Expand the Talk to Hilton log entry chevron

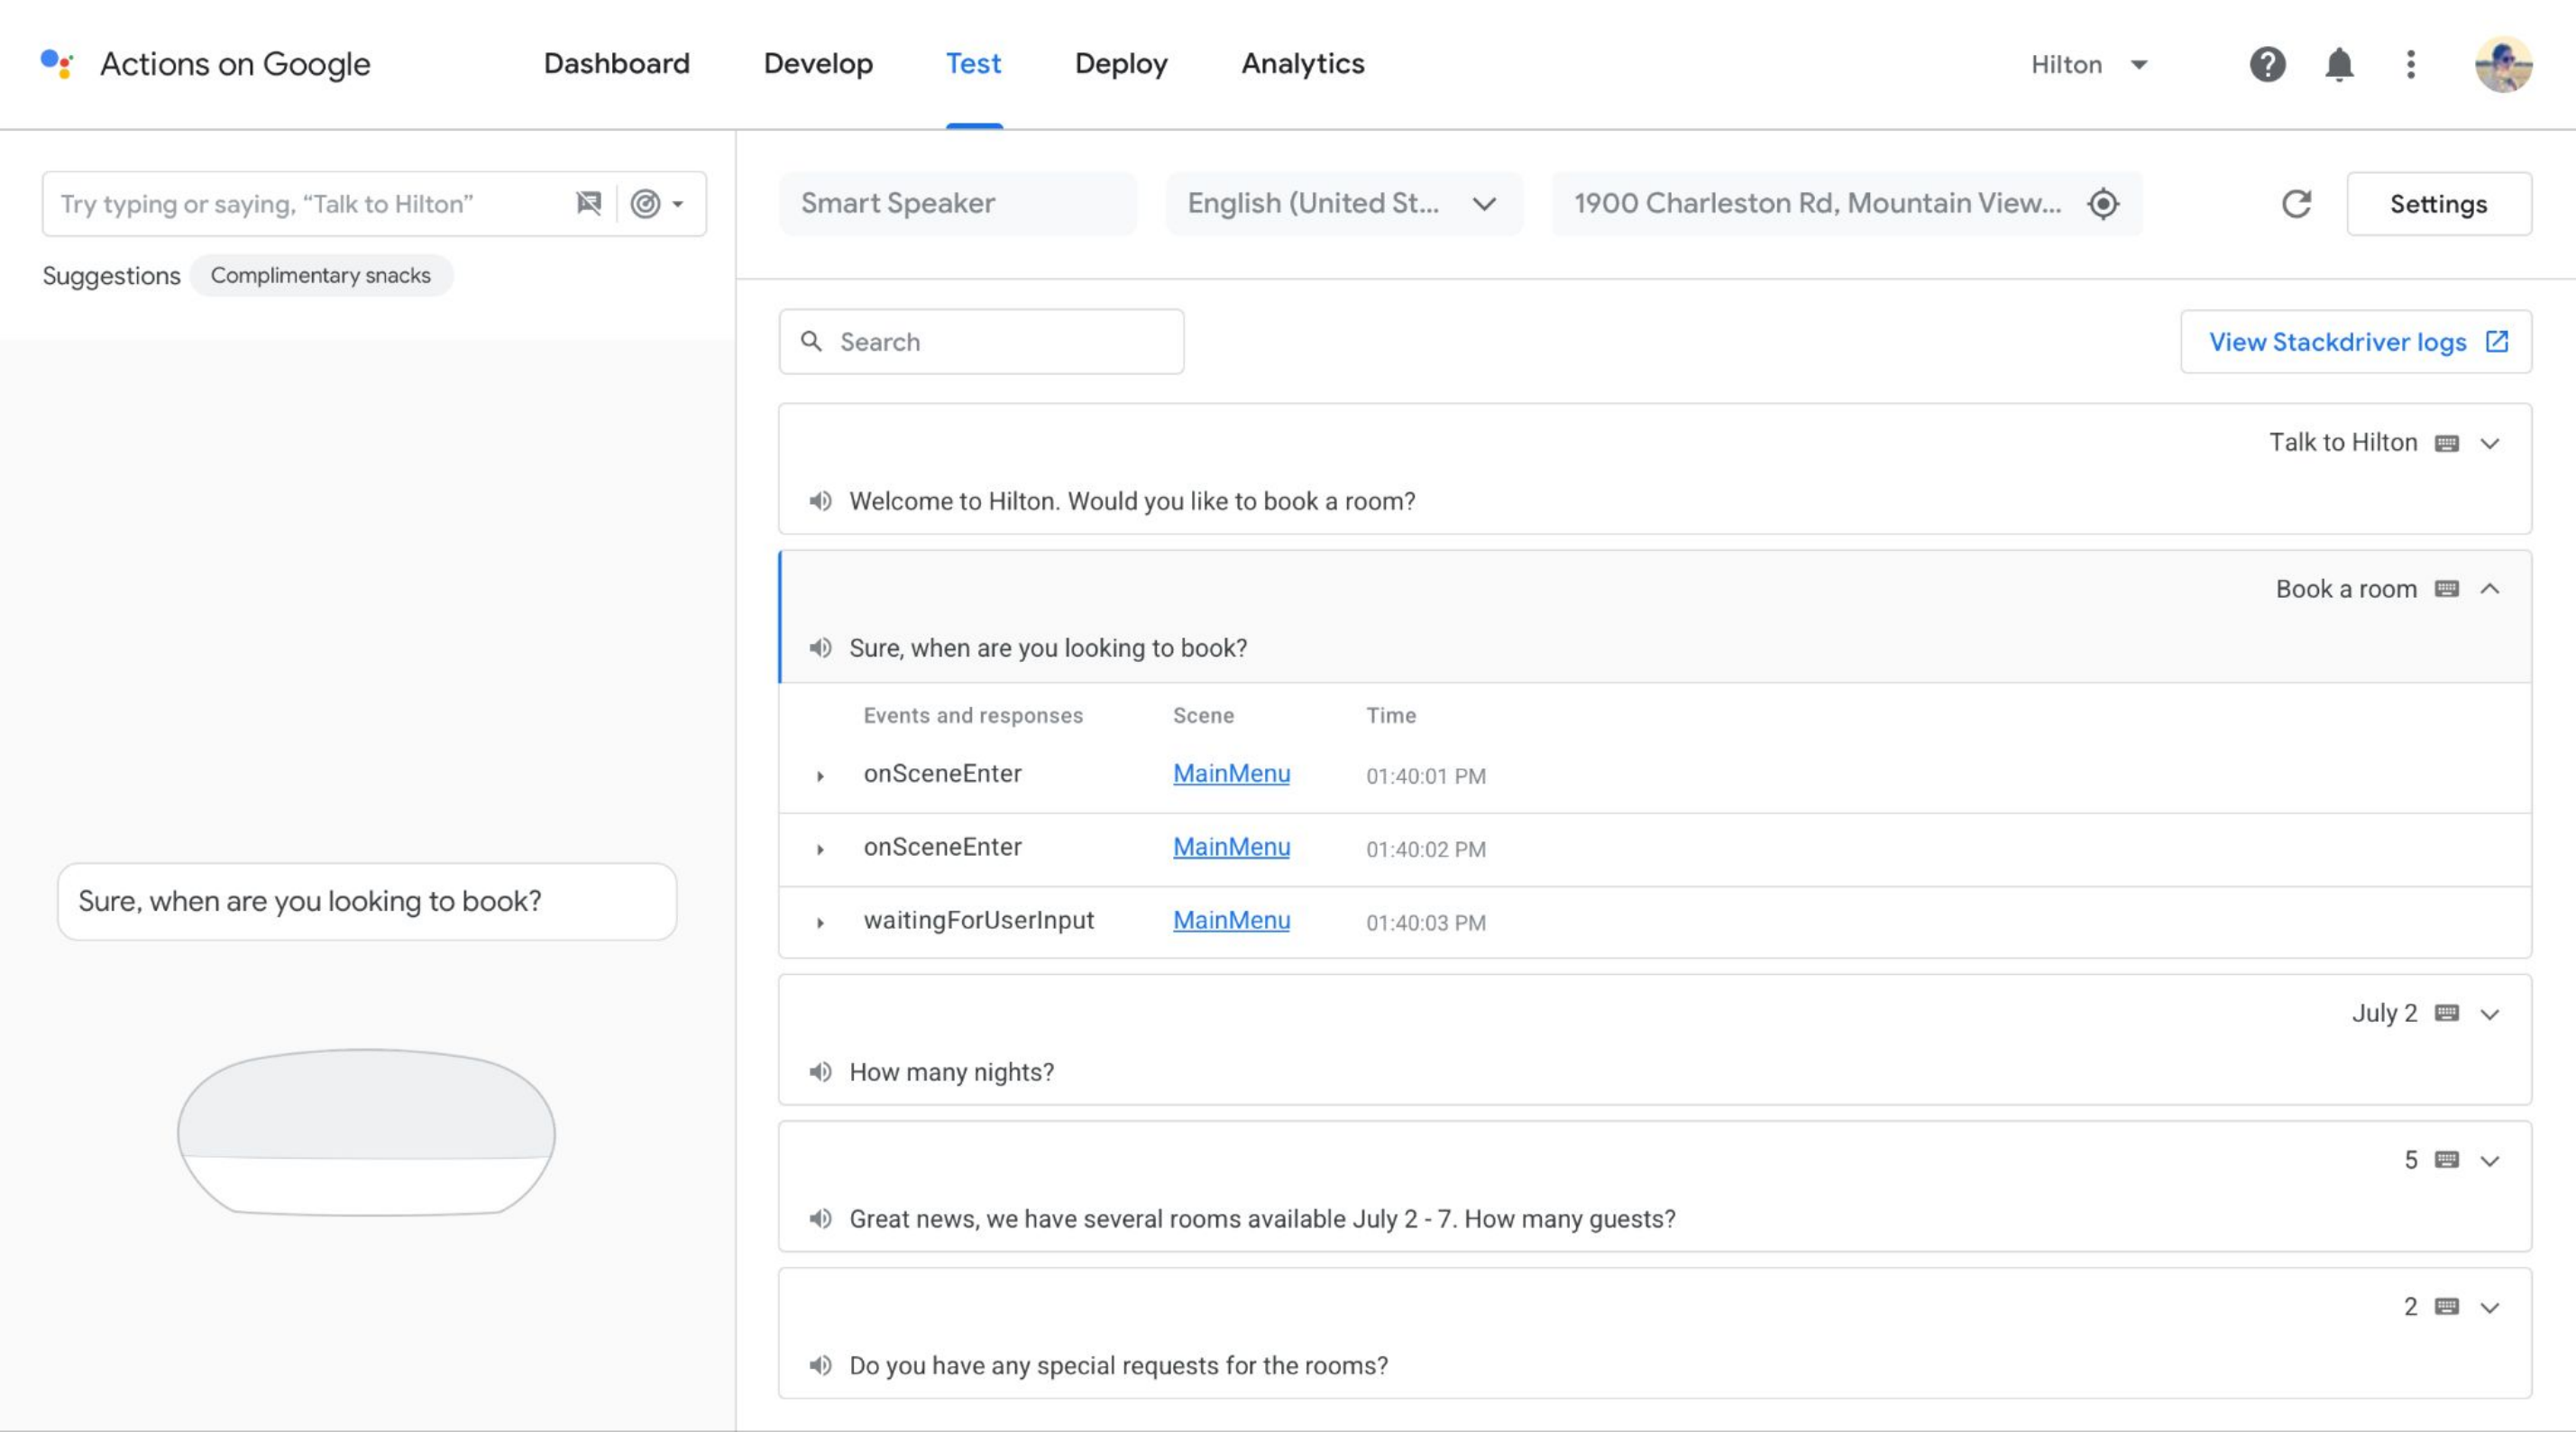(2490, 443)
